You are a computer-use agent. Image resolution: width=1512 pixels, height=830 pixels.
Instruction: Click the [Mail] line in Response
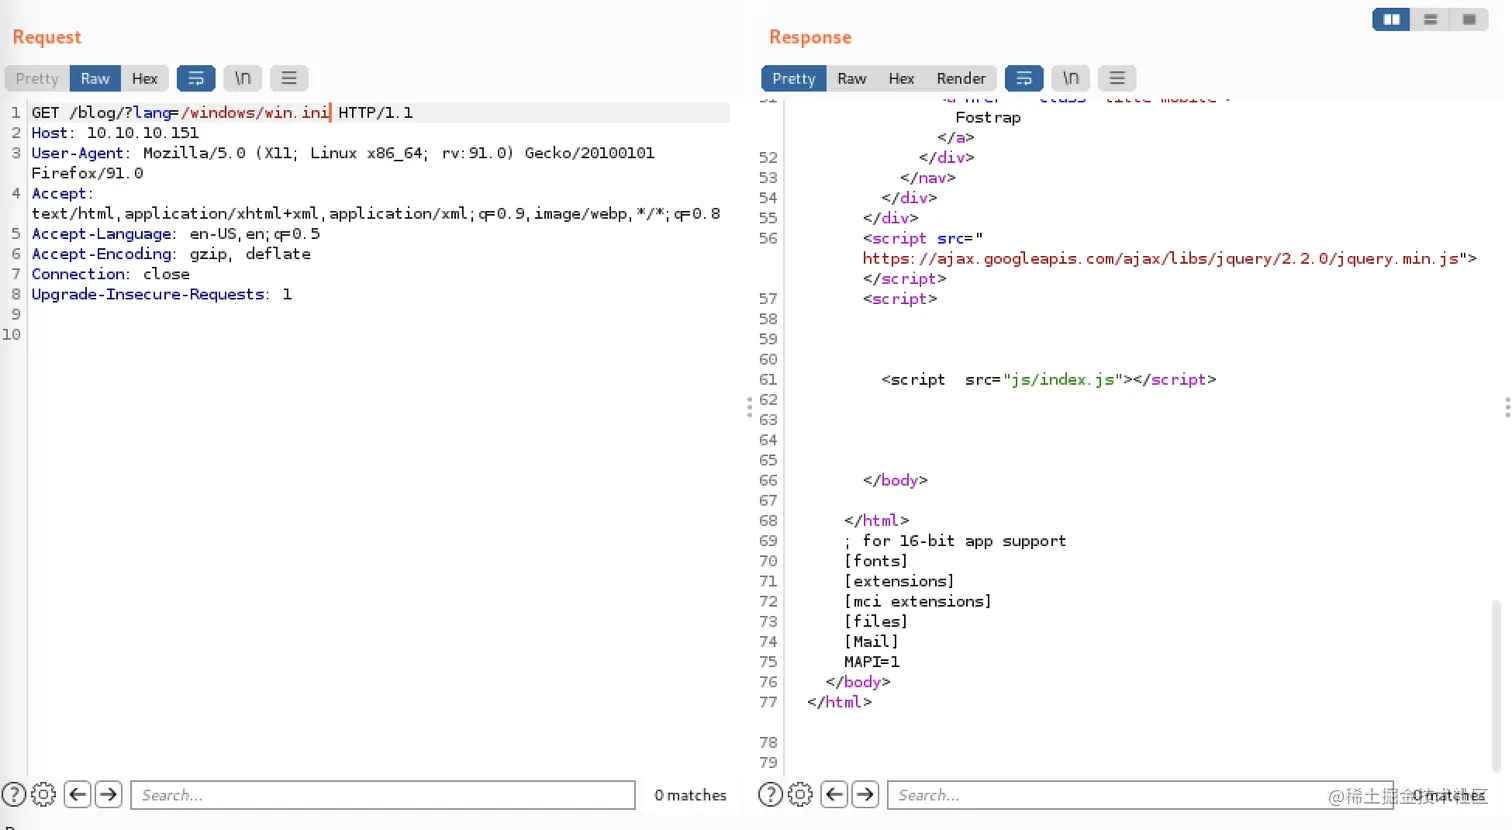pyautogui.click(x=871, y=641)
